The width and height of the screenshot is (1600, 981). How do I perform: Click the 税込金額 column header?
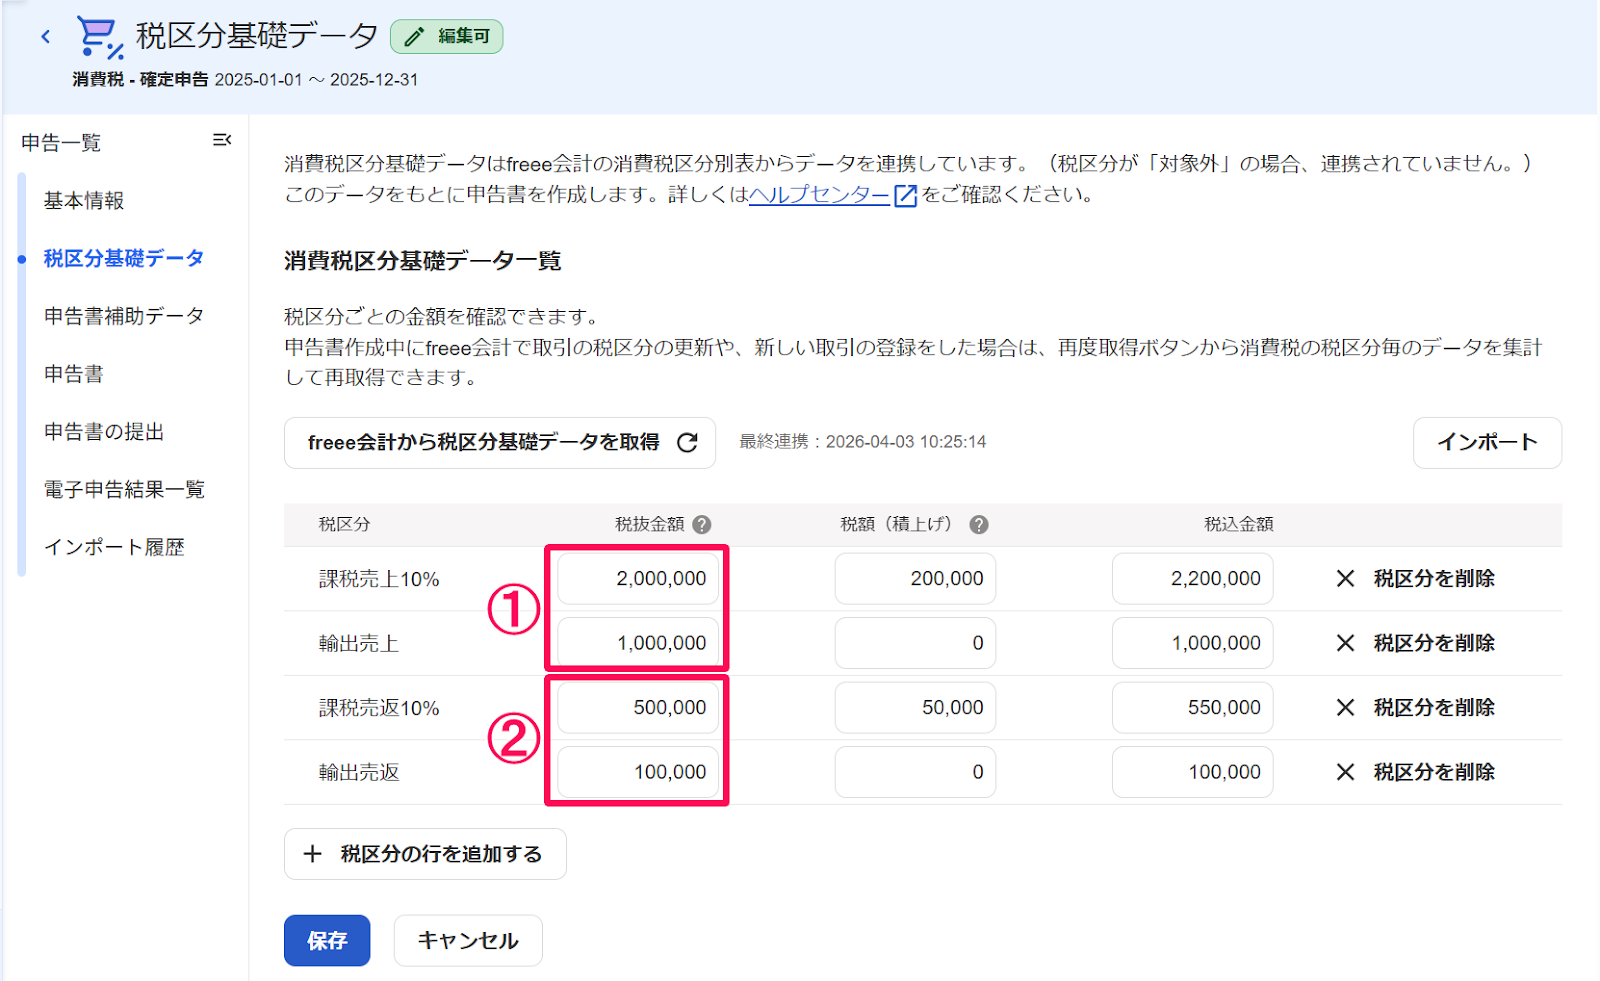pos(1239,524)
